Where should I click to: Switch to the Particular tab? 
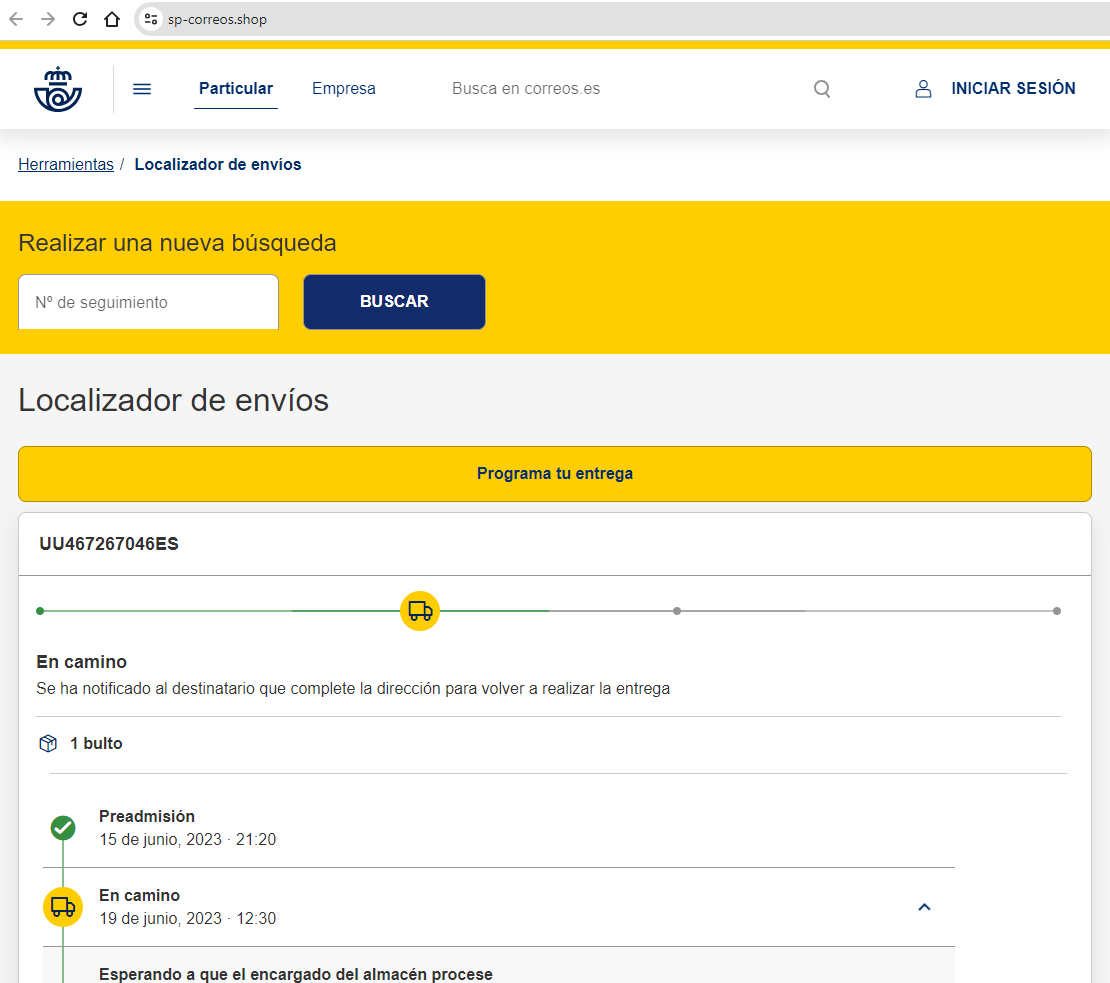tap(236, 88)
